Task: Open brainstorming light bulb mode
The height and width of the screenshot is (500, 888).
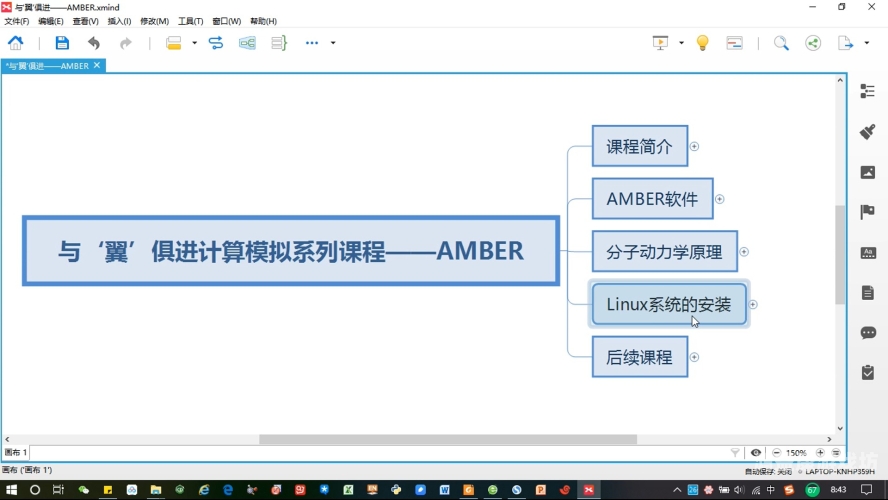Action: pyautogui.click(x=702, y=43)
